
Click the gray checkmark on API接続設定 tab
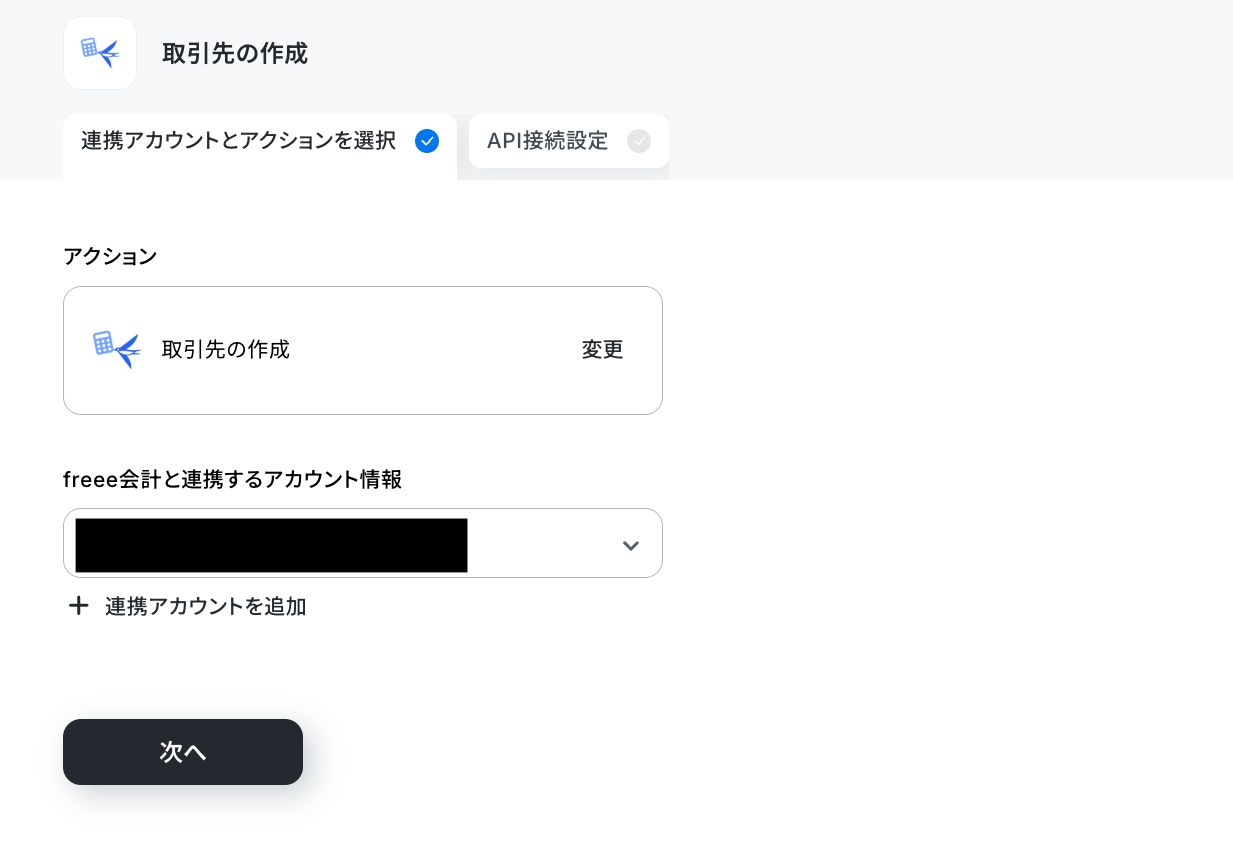(x=639, y=141)
